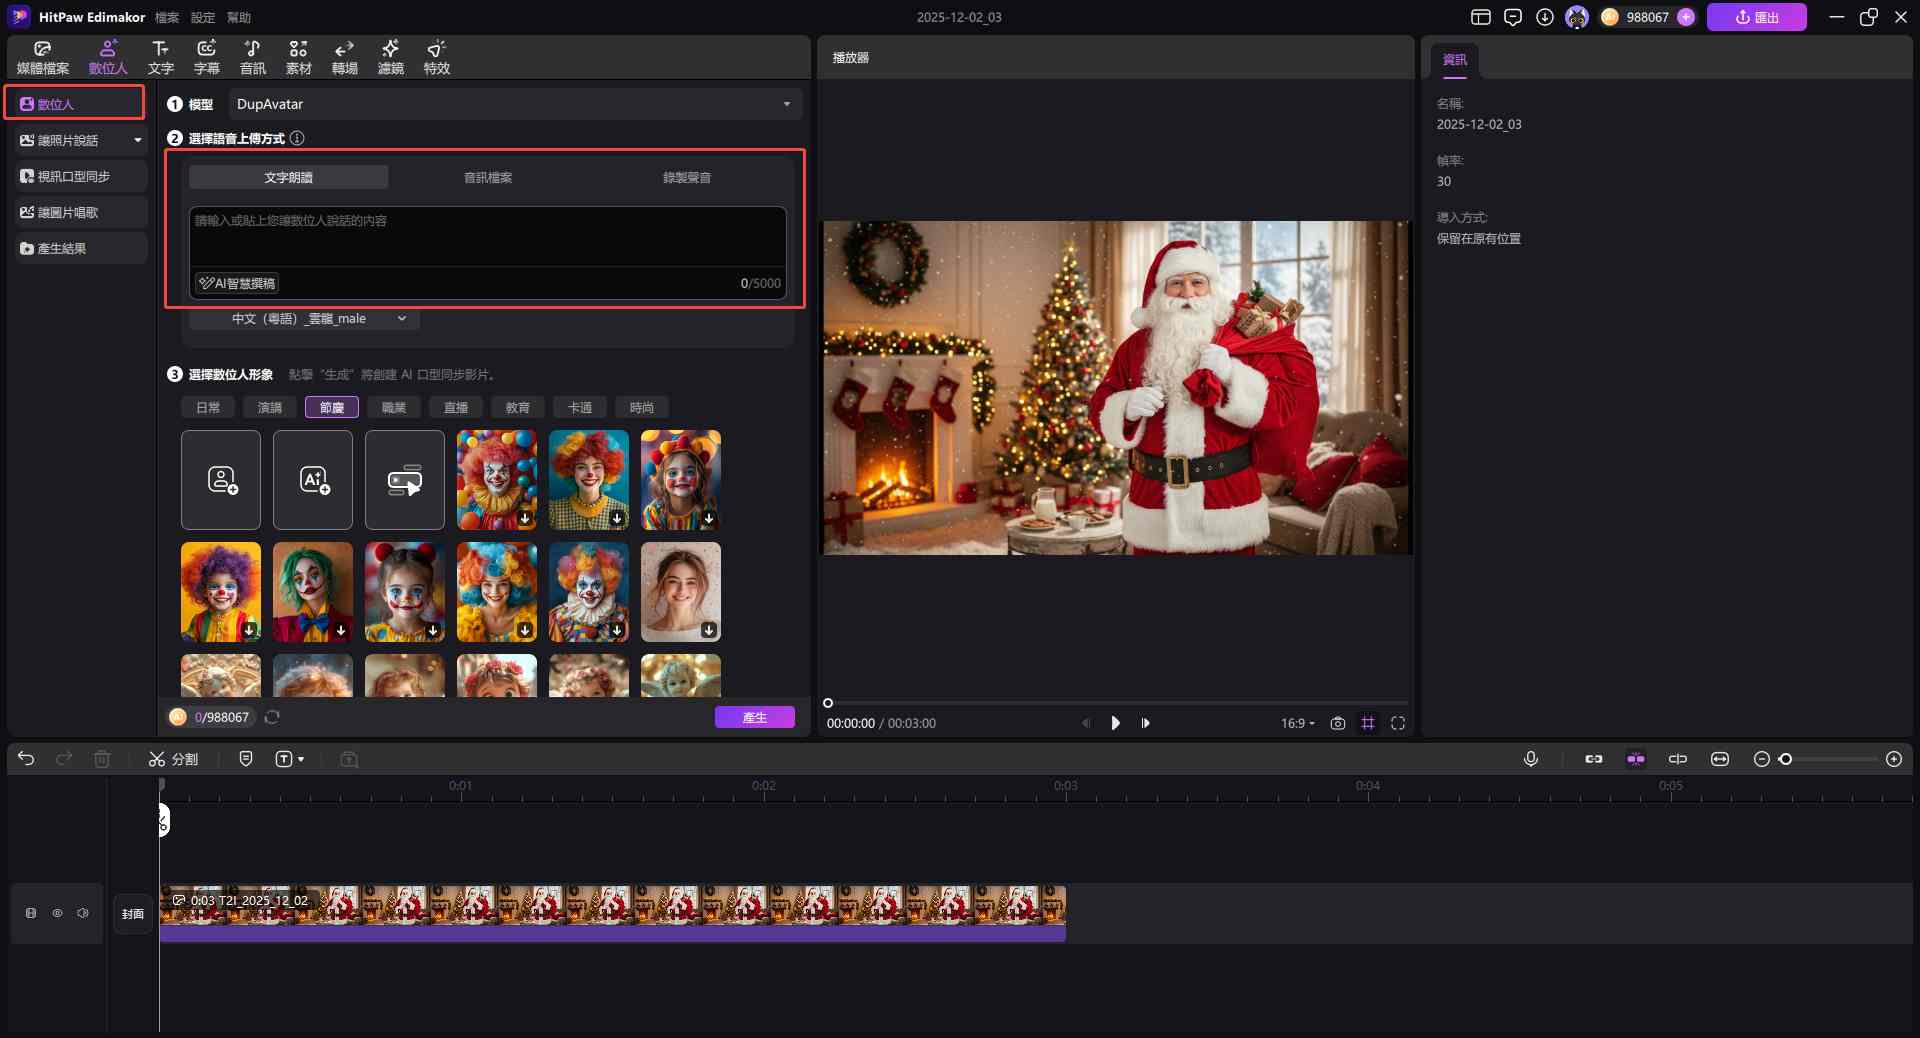Image resolution: width=1920 pixels, height=1038 pixels.
Task: Toggle the track visibility eye icon
Action: (x=57, y=913)
